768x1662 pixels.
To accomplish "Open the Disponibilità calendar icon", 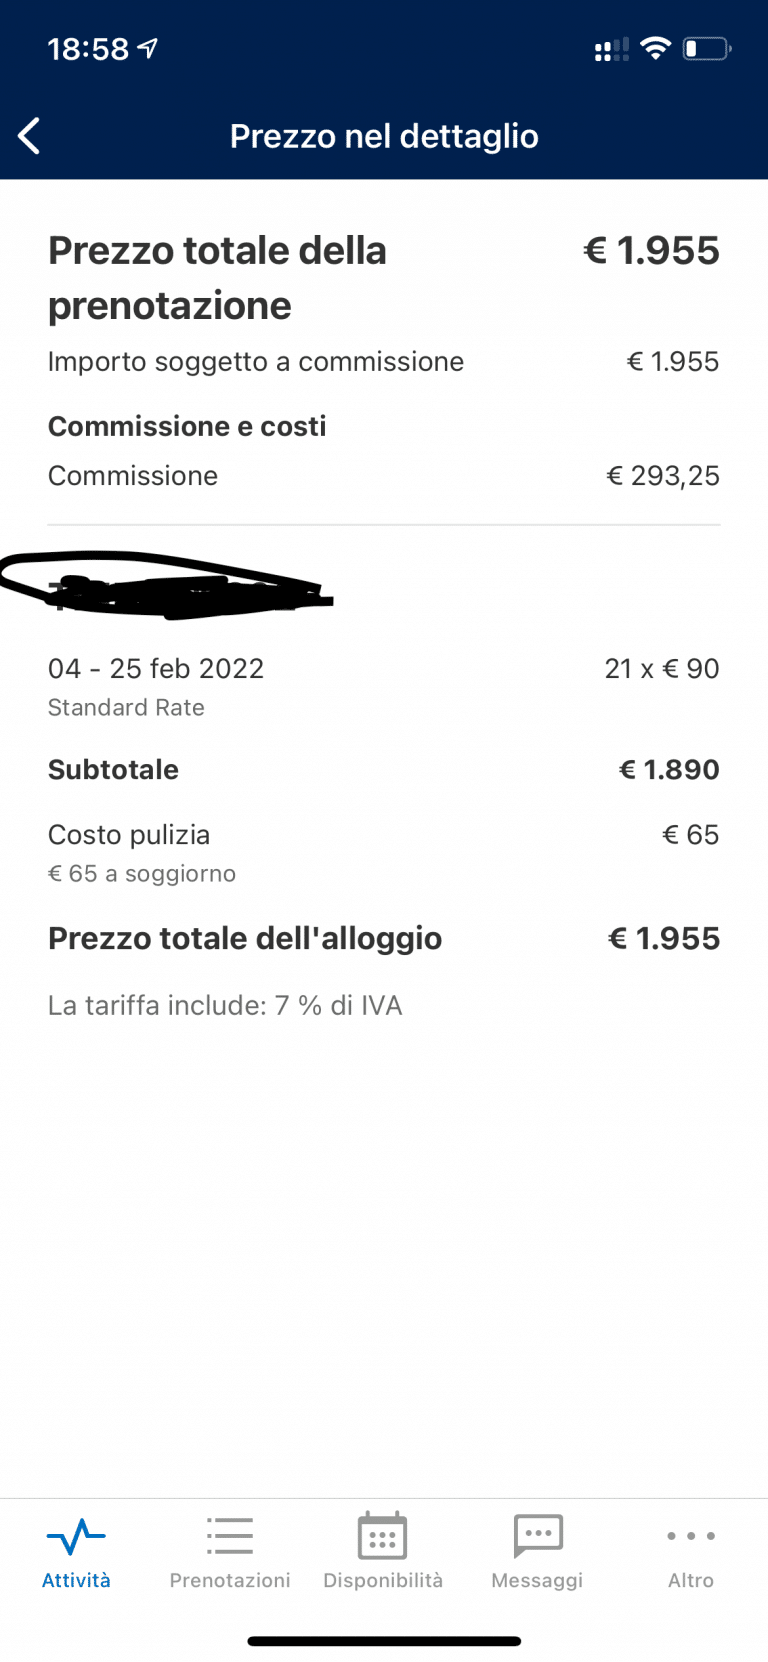I will (x=383, y=1536).
